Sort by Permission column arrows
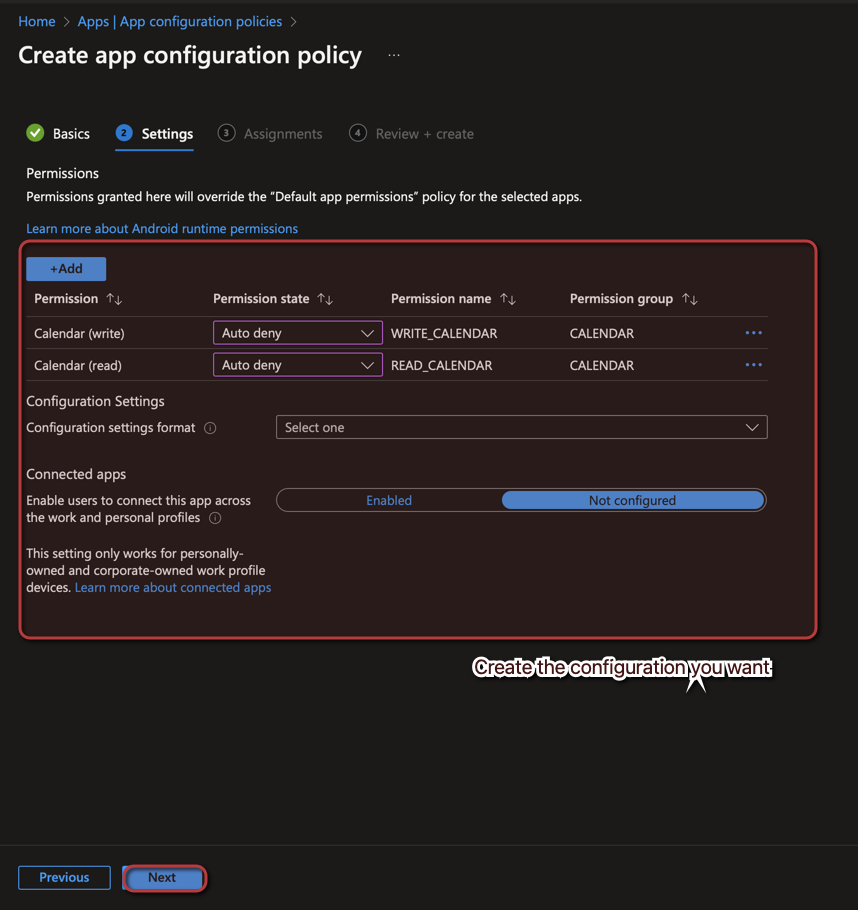This screenshot has width=859, height=910. pyautogui.click(x=114, y=299)
